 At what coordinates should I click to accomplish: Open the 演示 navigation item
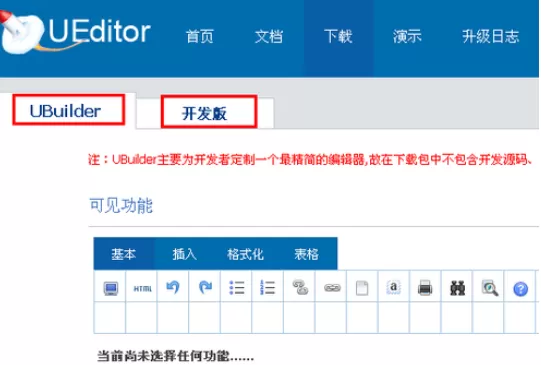point(407,36)
